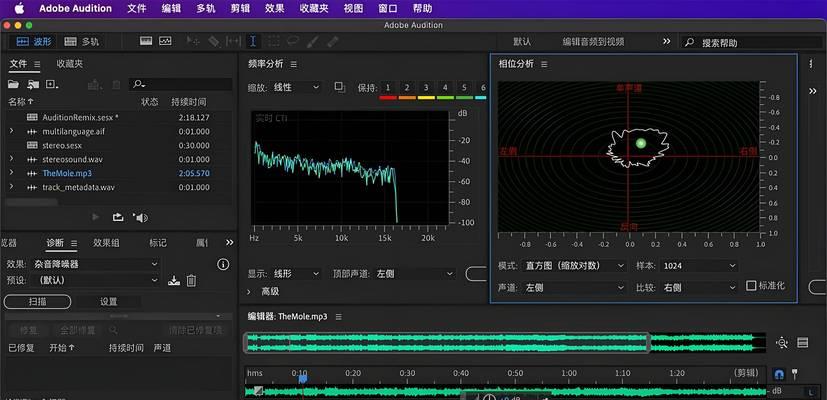The height and width of the screenshot is (400, 827).
Task: Open the 模式 直方图 dropdown
Action: pyautogui.click(x=575, y=265)
